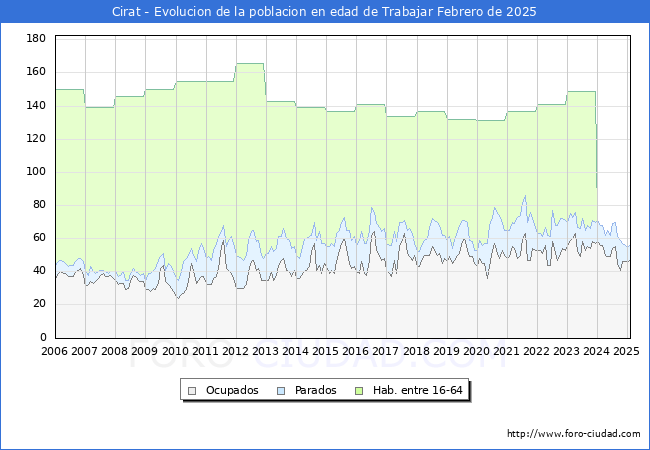
Task: Open the foro-ciudad.com URL text
Action: (574, 434)
